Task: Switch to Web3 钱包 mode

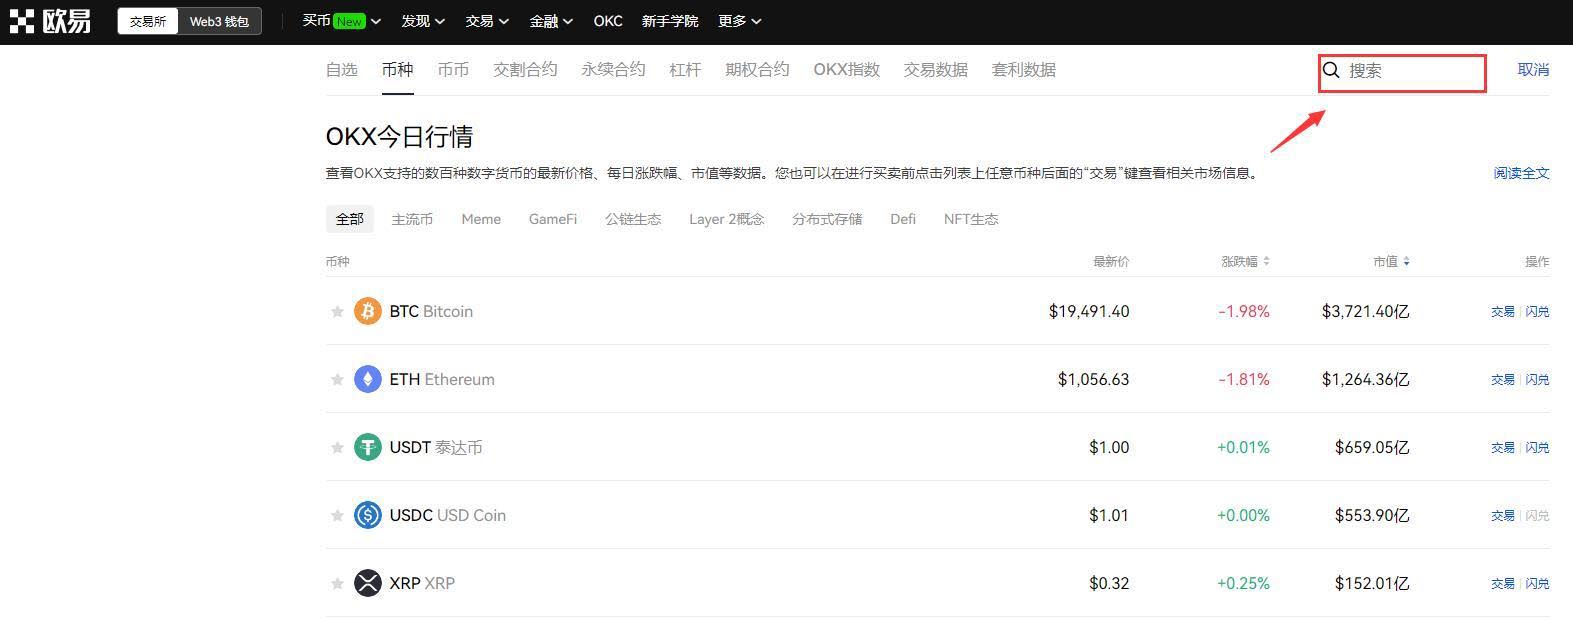Action: 219,21
